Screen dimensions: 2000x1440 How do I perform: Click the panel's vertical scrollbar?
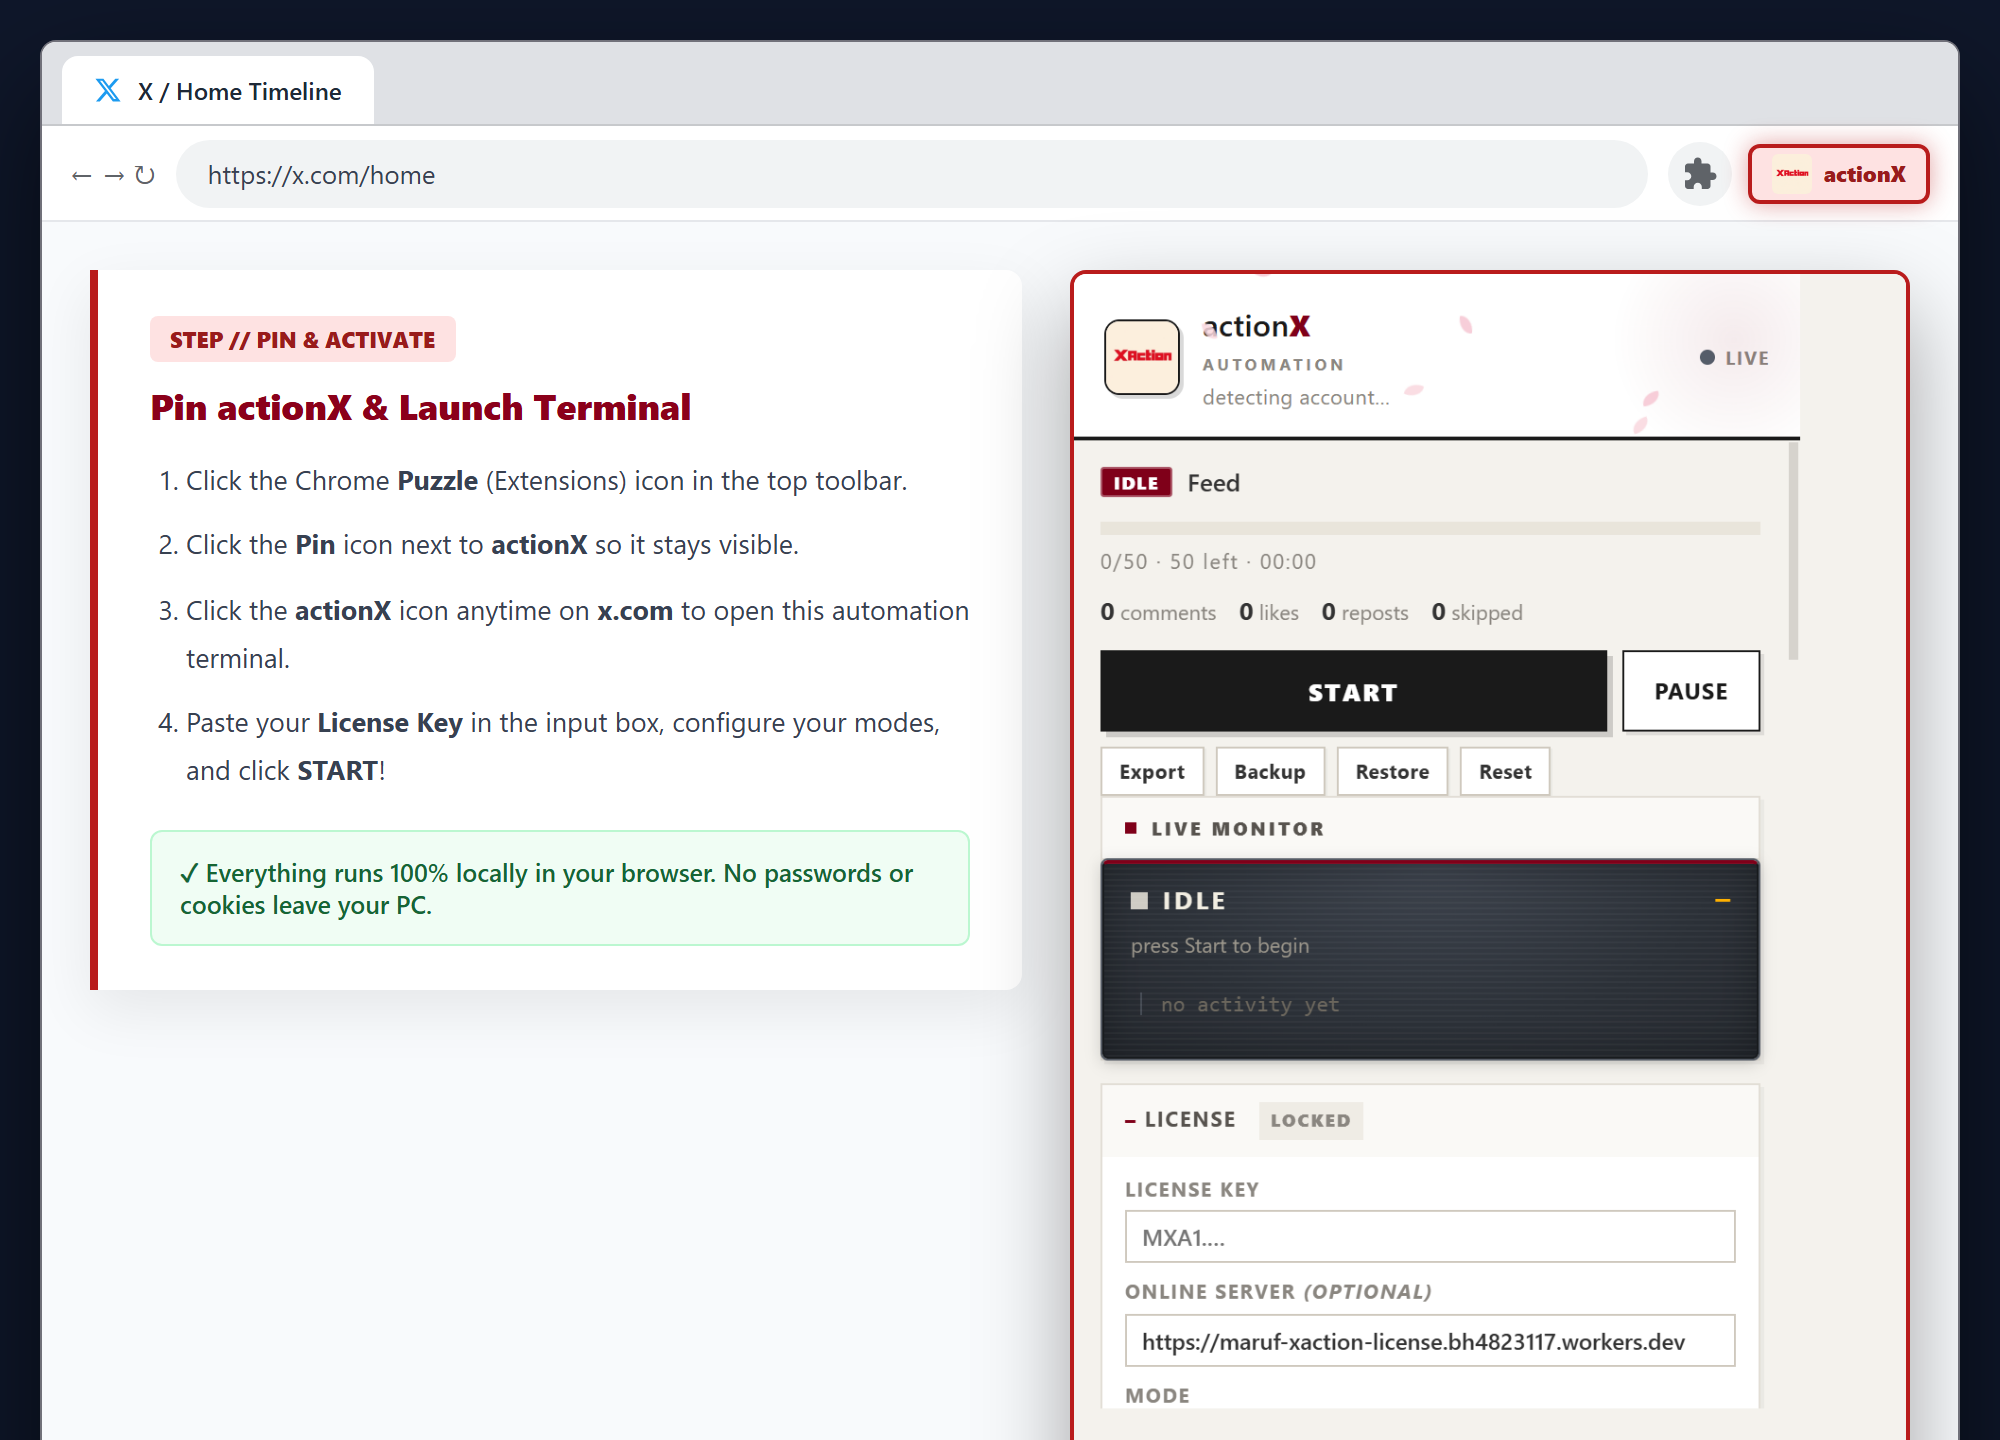point(1793,550)
